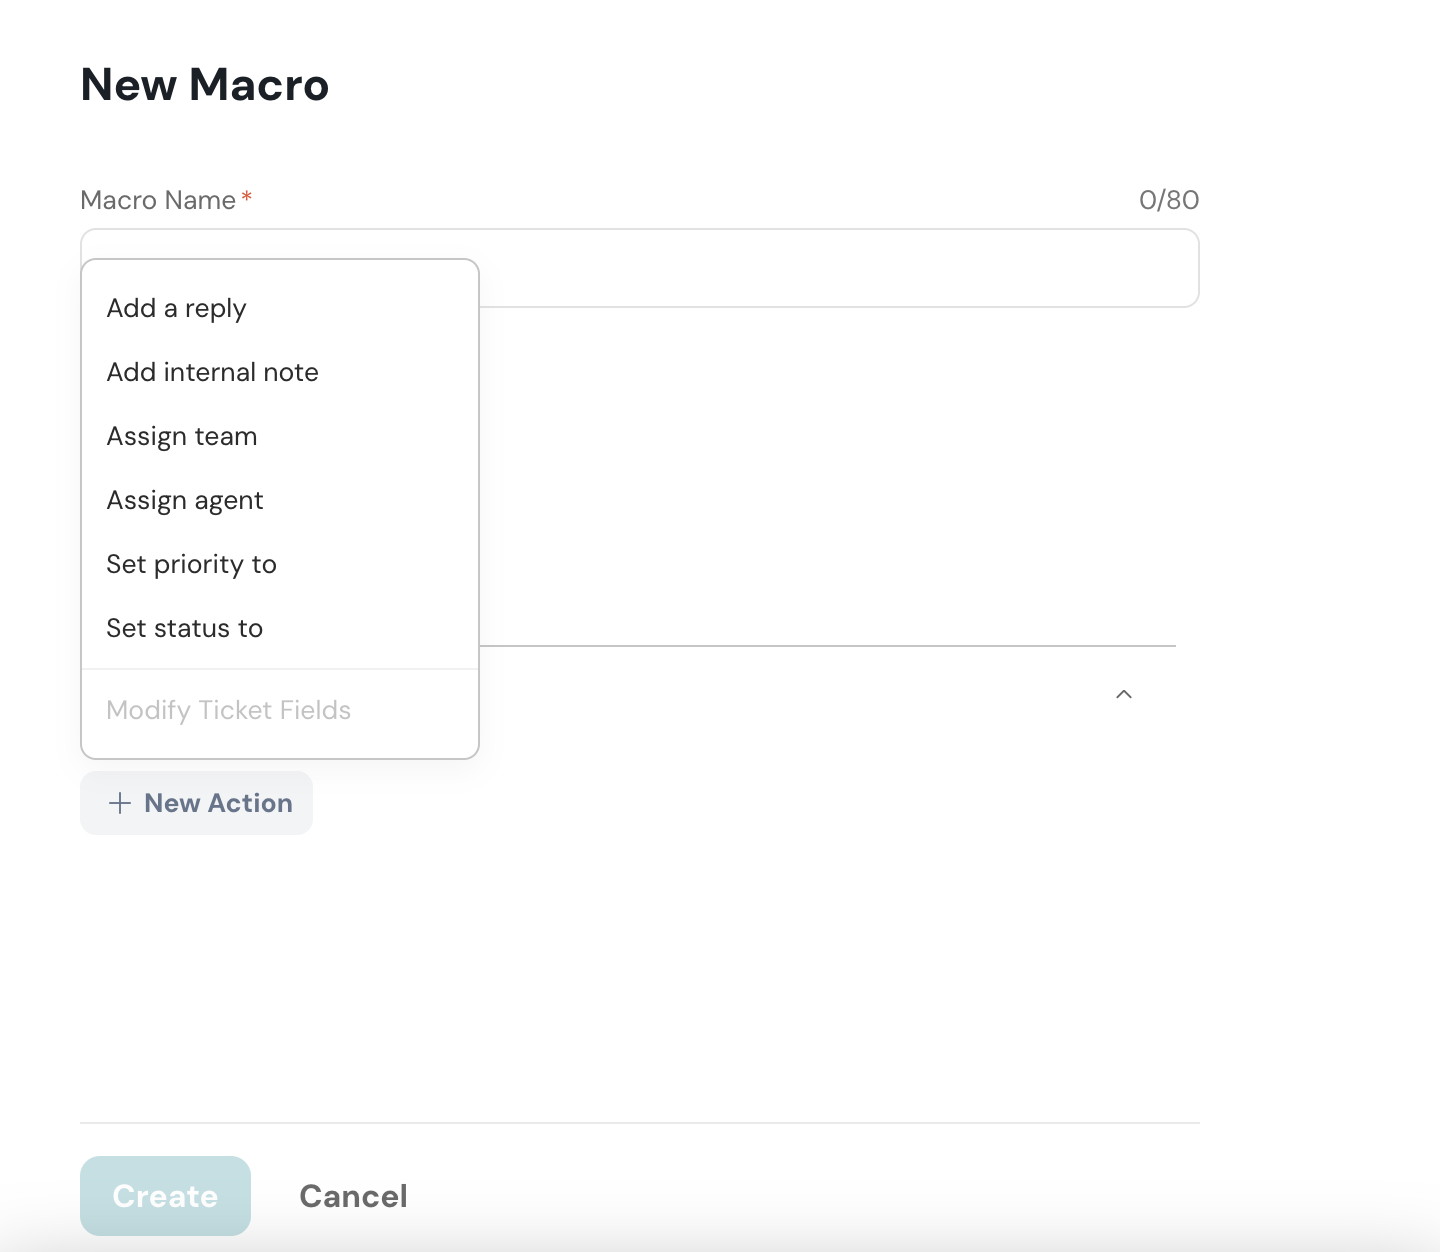Select 'Set status to' from the list
Screen dimensions: 1440x1252
(x=184, y=628)
